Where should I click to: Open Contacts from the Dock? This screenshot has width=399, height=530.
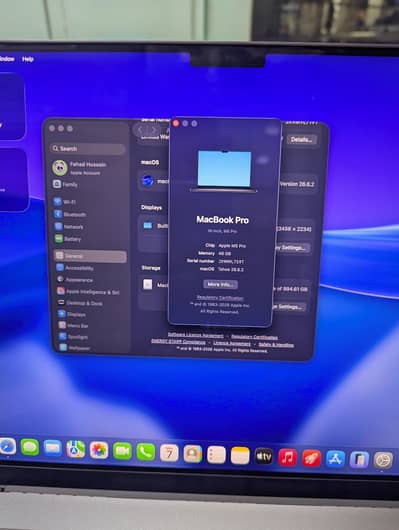[x=192, y=454]
